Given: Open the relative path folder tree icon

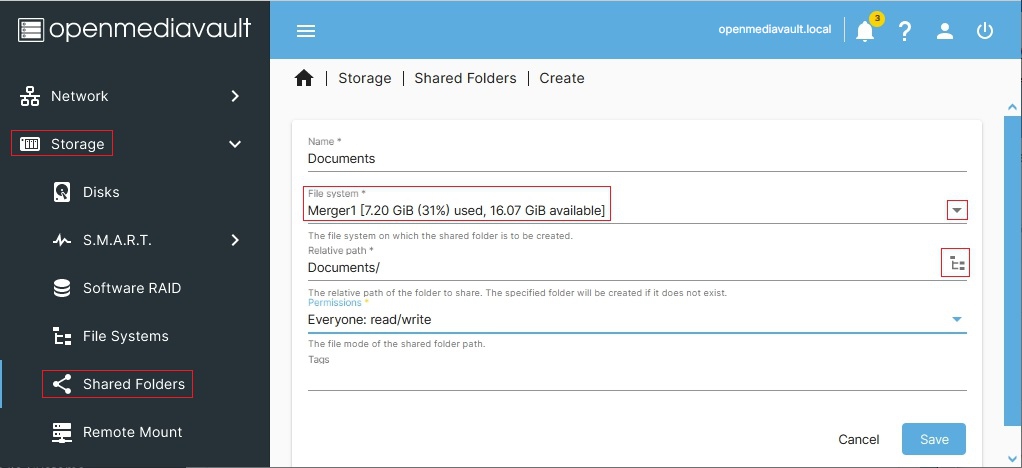Looking at the screenshot, I should [957, 264].
